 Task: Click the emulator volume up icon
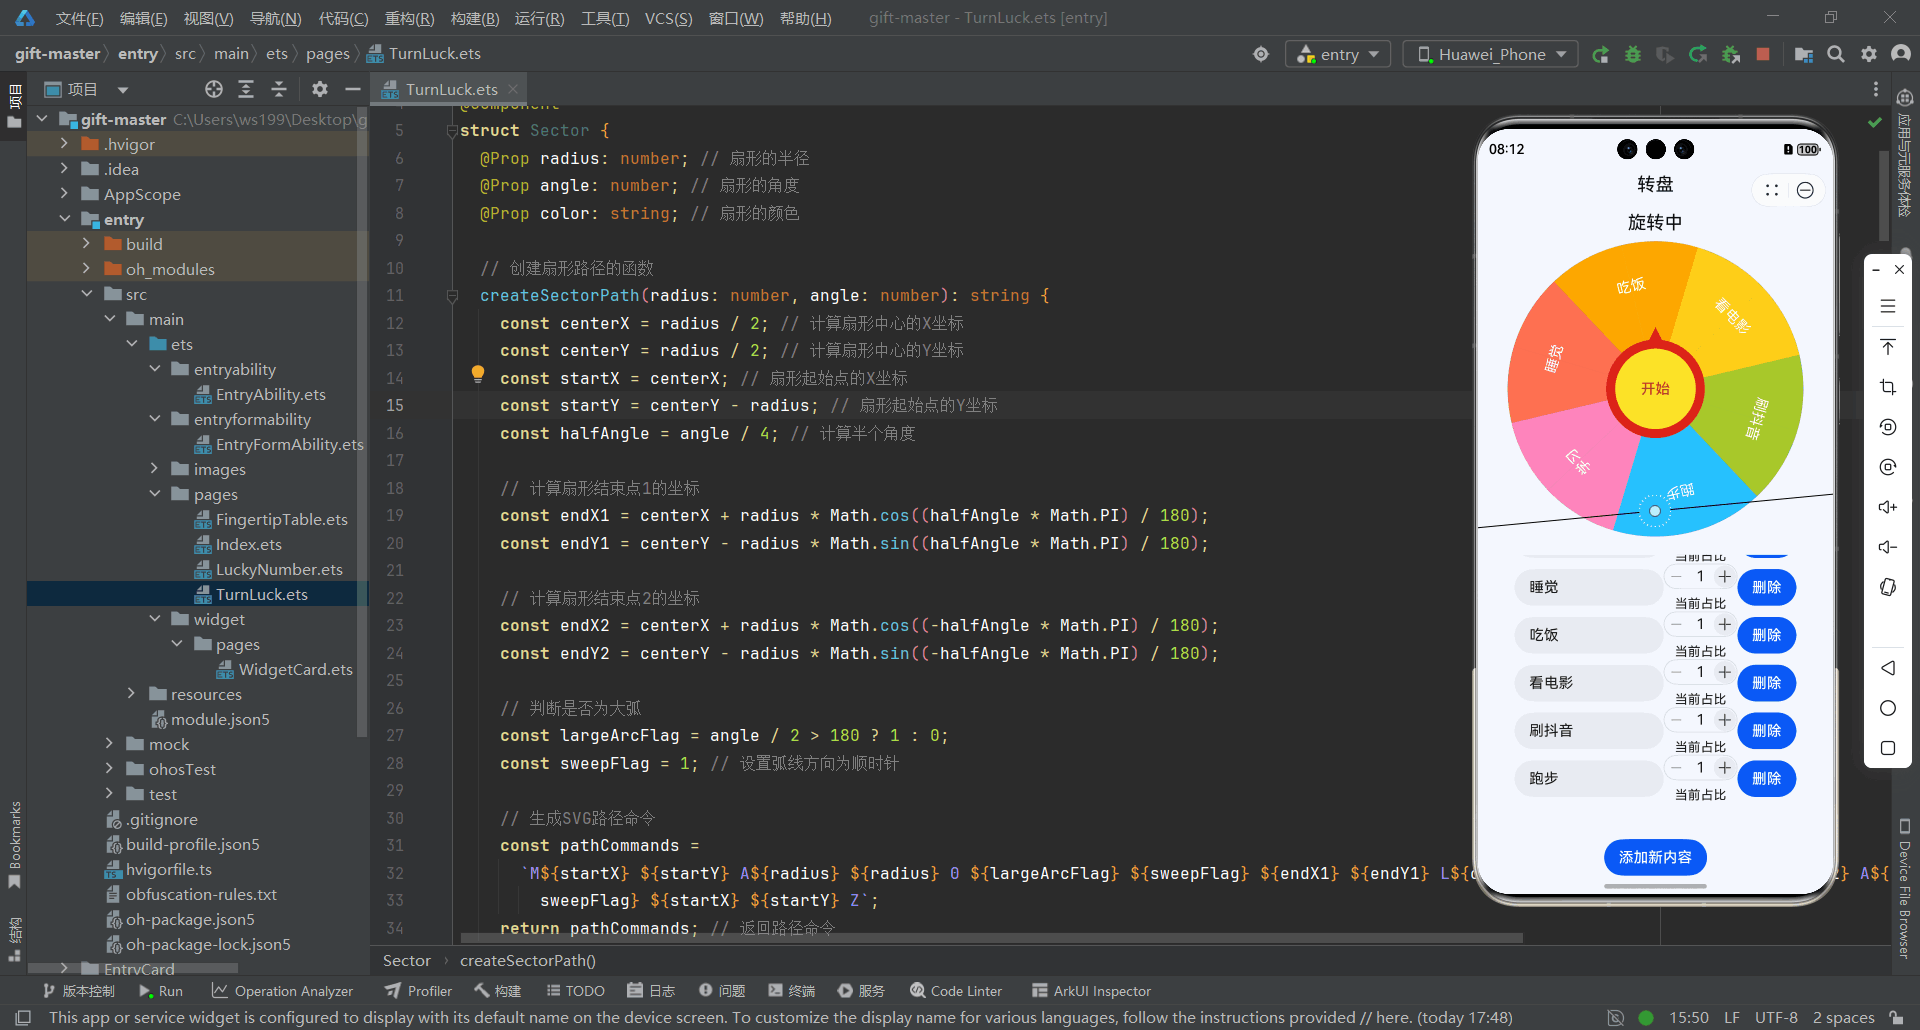point(1888,507)
